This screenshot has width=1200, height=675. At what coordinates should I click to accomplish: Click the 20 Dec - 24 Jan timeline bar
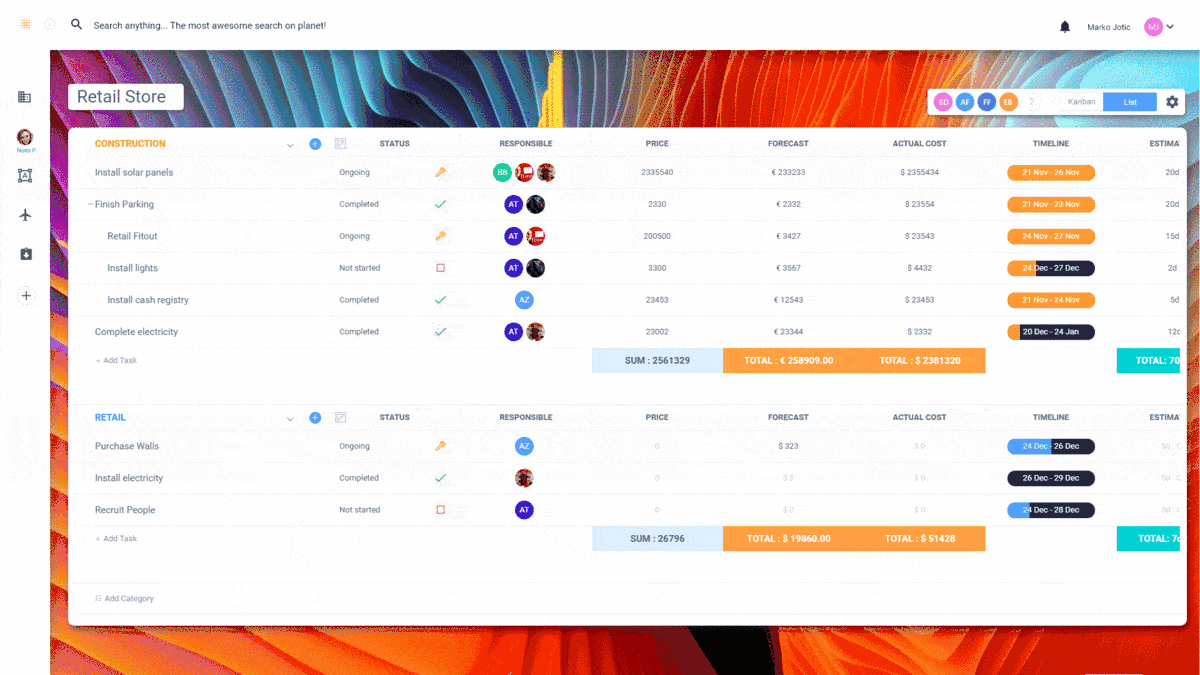coord(1050,332)
